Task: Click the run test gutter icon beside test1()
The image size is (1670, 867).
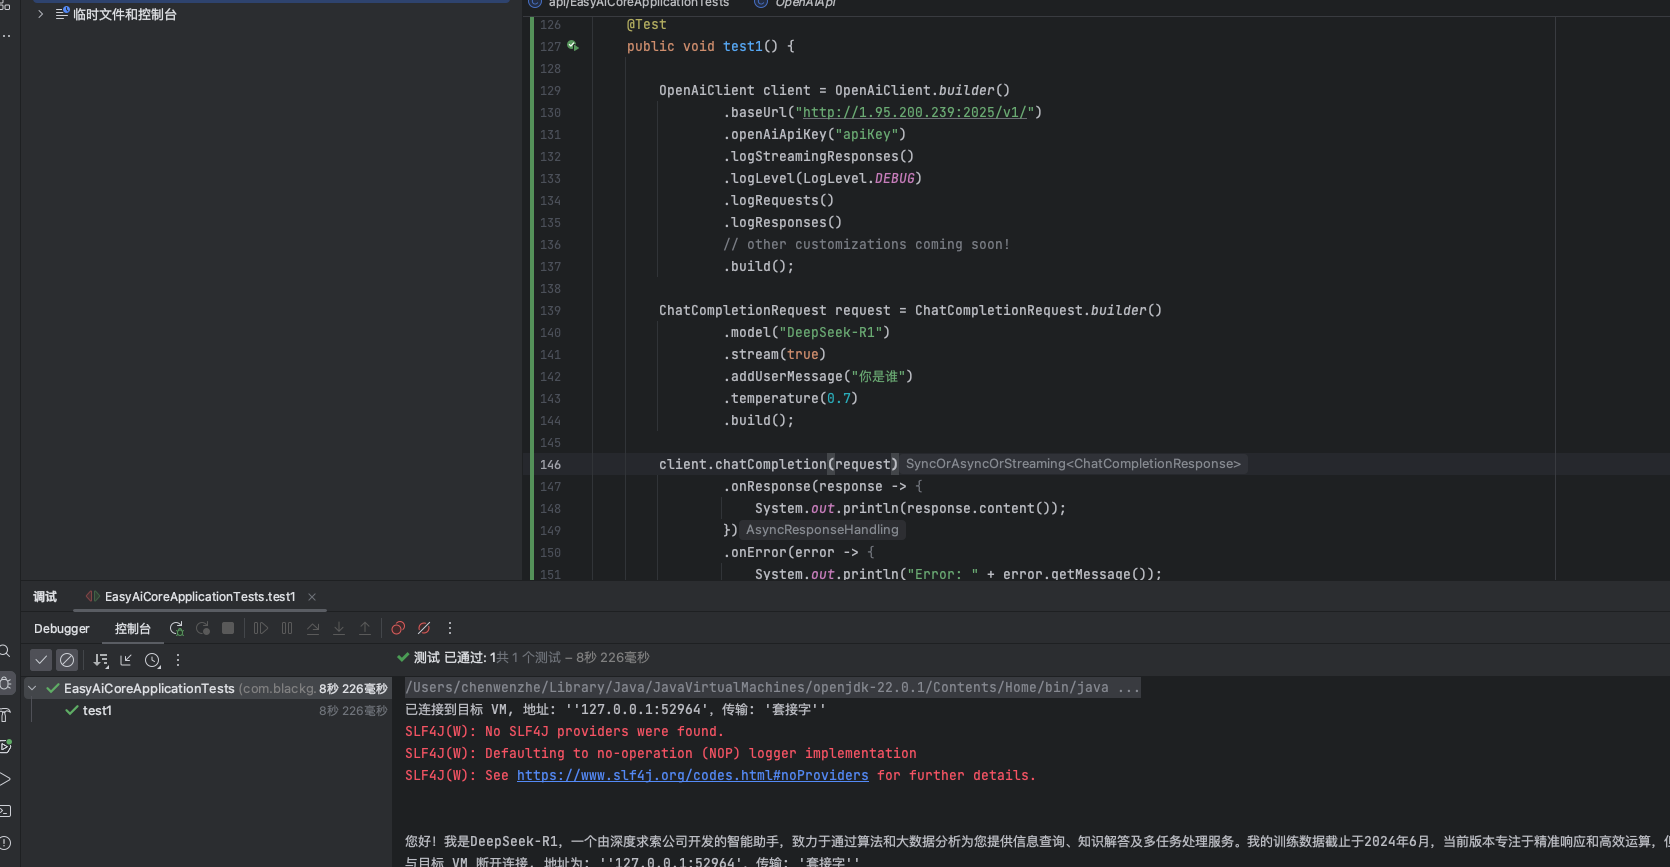Action: (573, 46)
